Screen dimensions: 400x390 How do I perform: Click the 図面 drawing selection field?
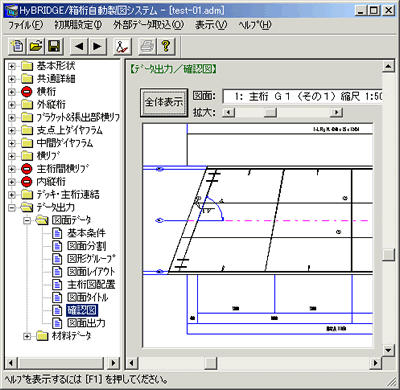pyautogui.click(x=302, y=96)
